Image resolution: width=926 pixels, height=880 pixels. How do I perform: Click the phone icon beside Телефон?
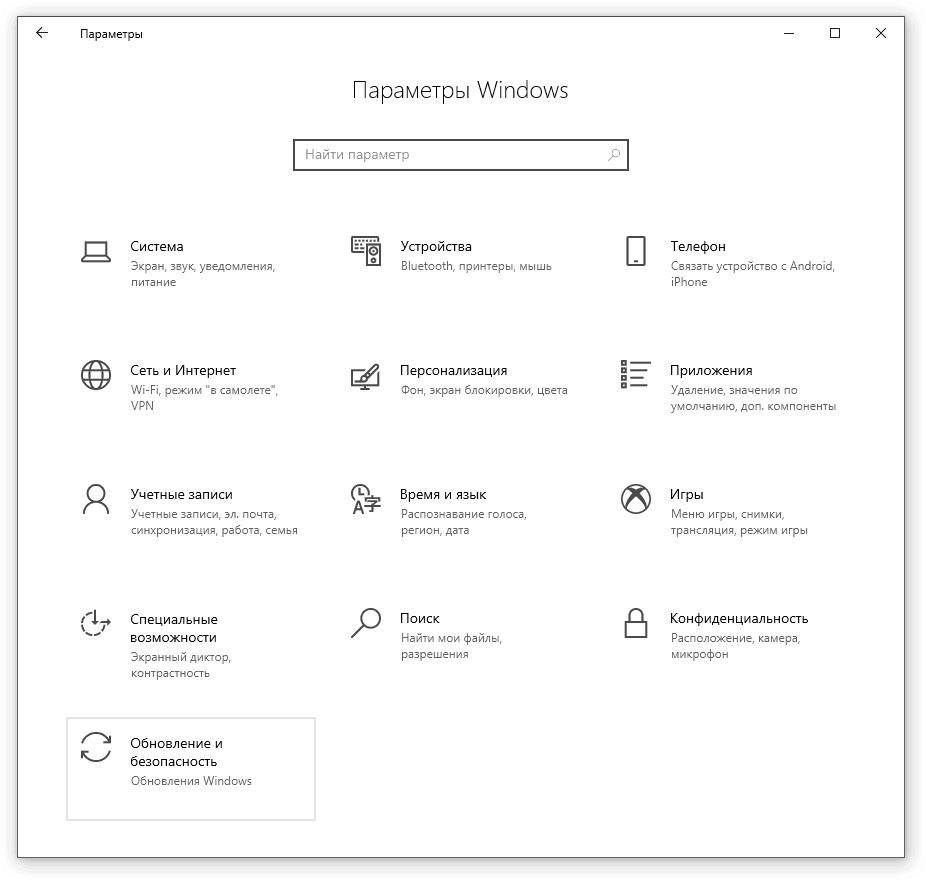click(x=635, y=251)
